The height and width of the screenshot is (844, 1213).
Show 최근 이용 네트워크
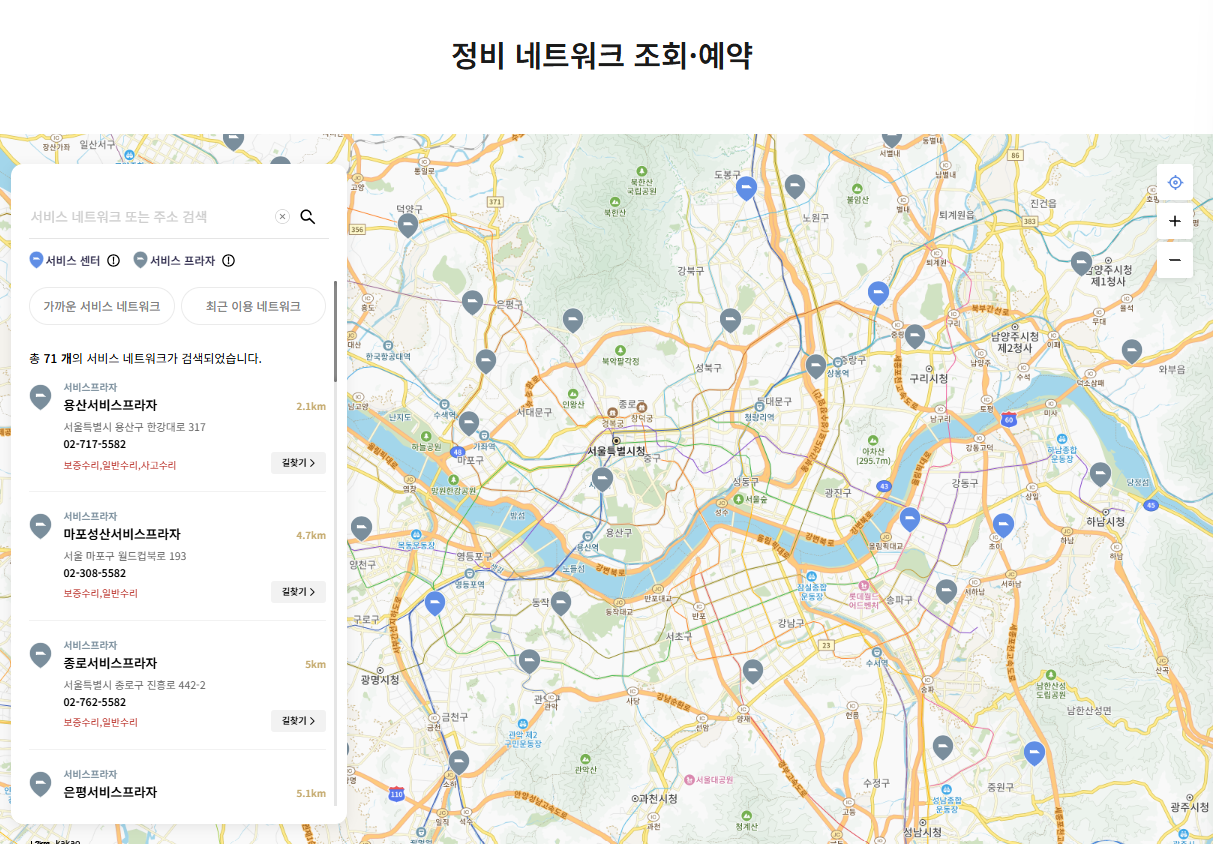tap(253, 306)
